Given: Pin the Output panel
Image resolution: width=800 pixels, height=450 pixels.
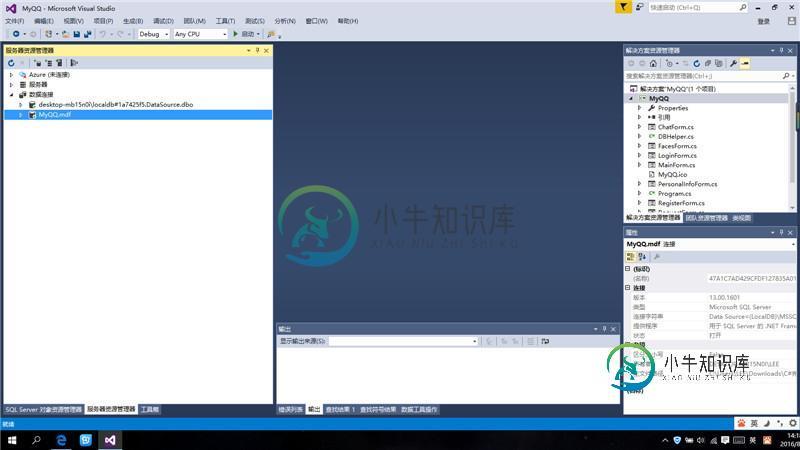Looking at the screenshot, I should point(605,329).
